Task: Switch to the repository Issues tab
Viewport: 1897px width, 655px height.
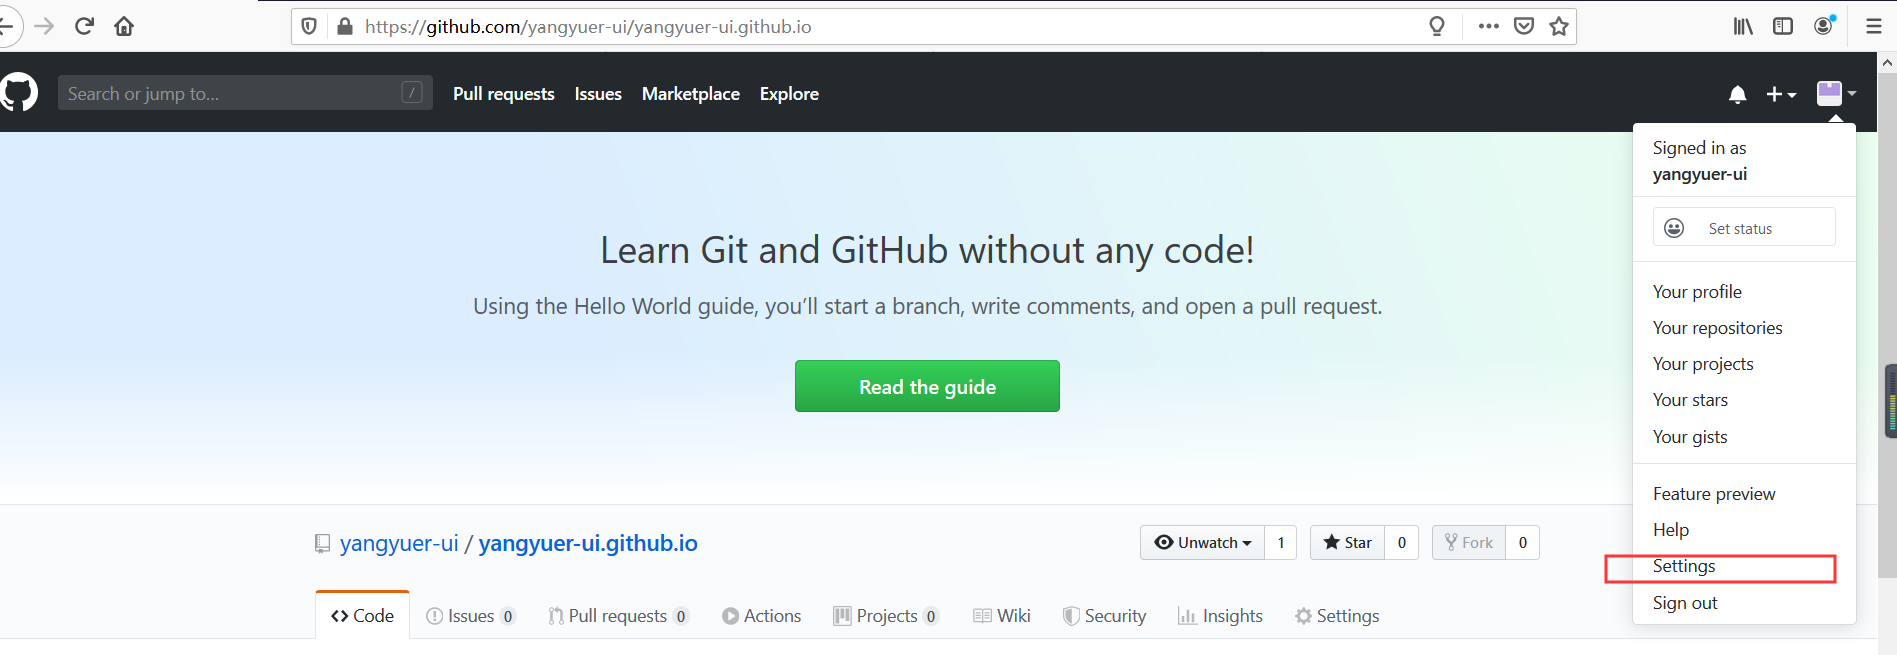Action: 470,616
